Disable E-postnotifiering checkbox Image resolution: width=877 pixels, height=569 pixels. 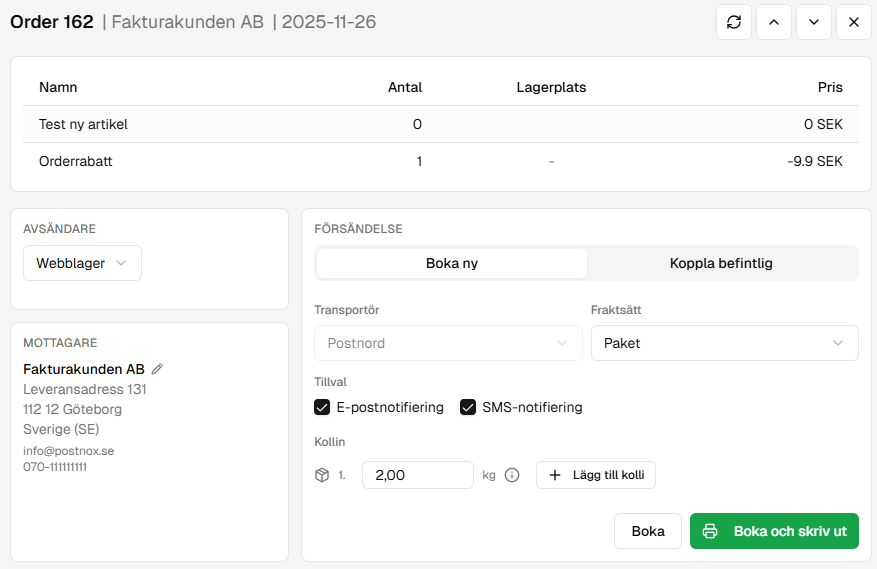point(322,407)
